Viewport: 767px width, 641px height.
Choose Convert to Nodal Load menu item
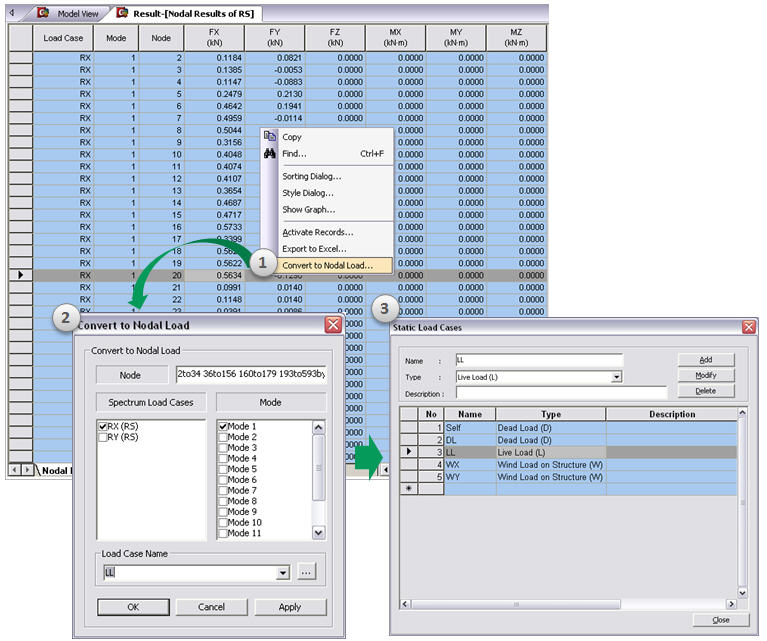(x=327, y=265)
